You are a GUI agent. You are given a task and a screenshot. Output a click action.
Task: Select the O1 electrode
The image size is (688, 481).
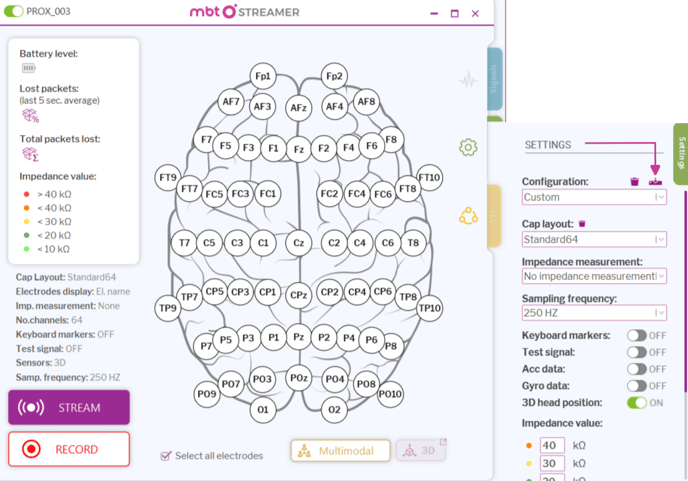coord(263,409)
